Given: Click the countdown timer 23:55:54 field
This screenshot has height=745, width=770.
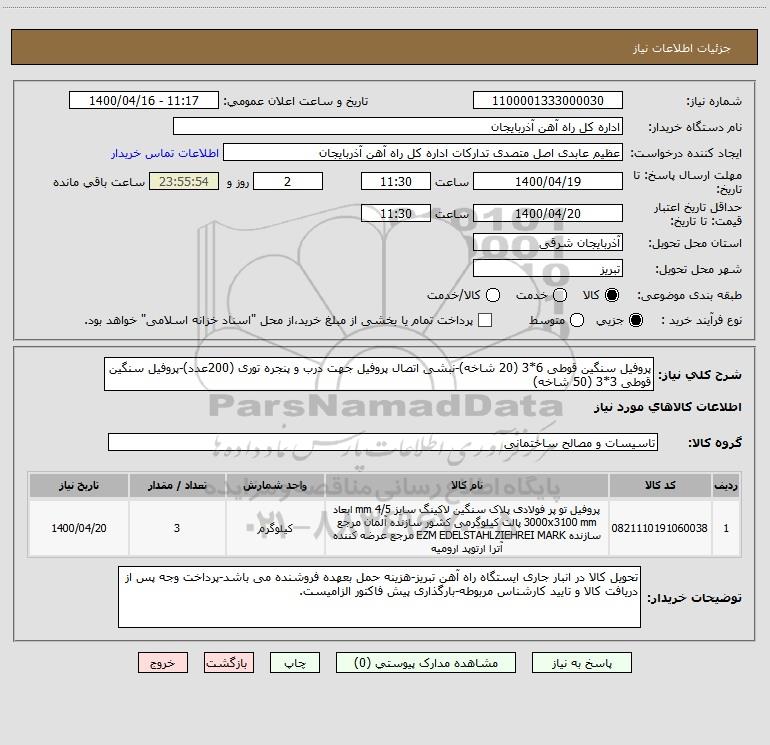Looking at the screenshot, I should tap(184, 181).
